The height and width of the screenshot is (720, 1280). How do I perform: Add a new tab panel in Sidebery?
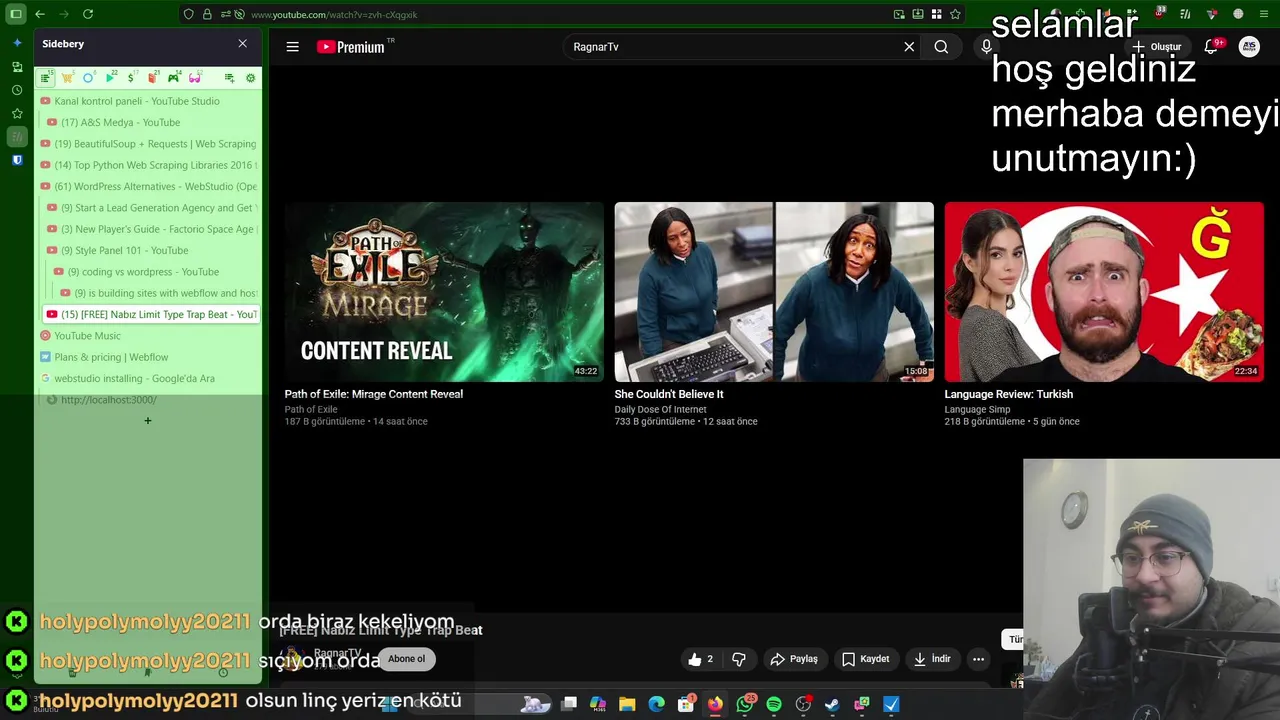pyautogui.click(x=229, y=77)
